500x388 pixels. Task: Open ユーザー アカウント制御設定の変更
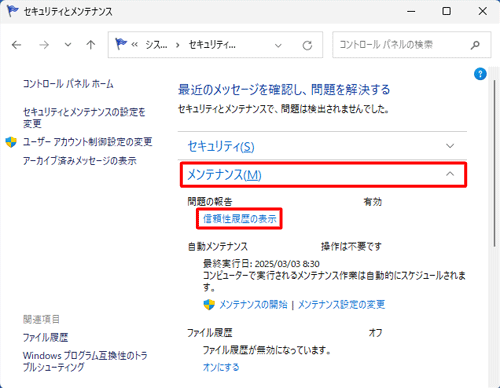click(87, 142)
